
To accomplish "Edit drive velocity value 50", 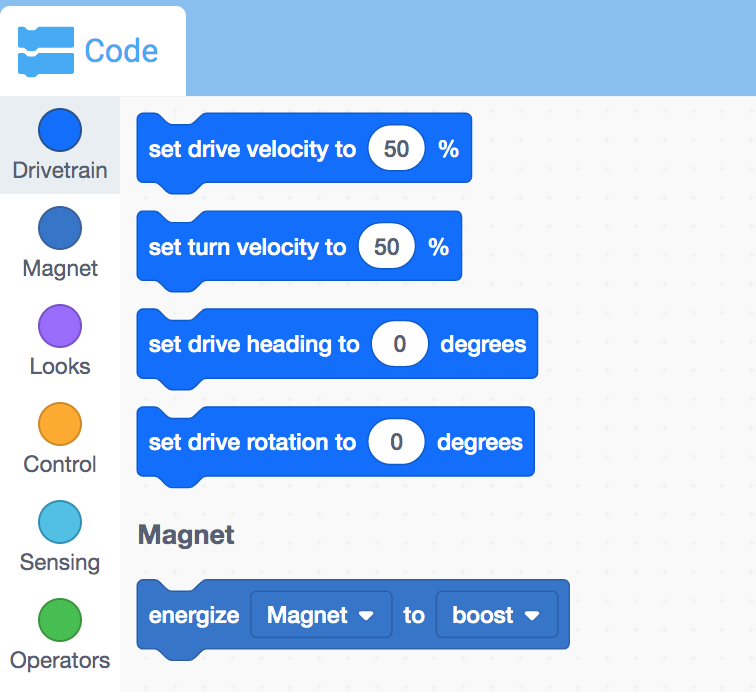I will tap(396, 149).
